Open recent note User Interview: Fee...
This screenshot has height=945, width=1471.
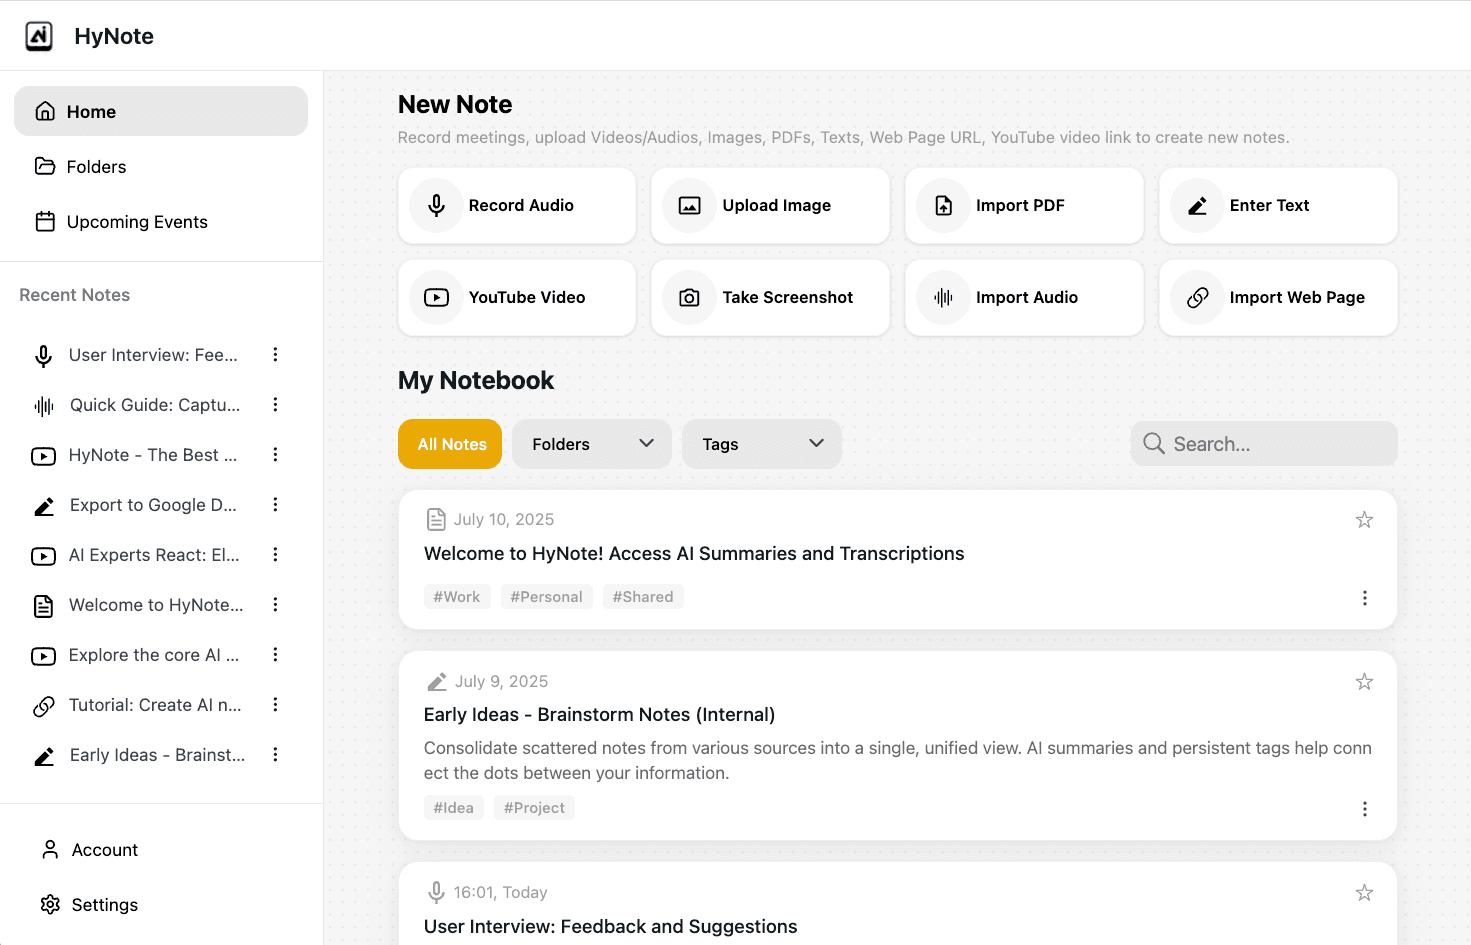click(x=153, y=355)
